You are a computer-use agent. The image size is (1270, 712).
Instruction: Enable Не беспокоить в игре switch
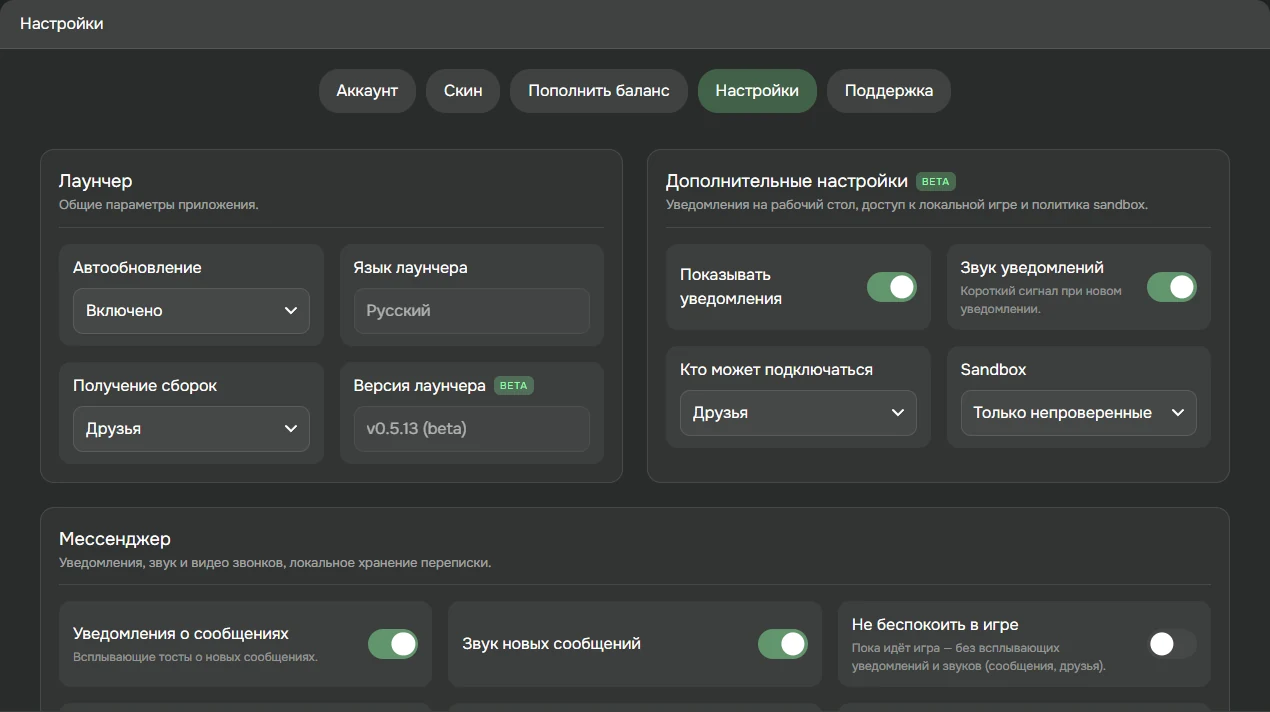pos(1172,644)
